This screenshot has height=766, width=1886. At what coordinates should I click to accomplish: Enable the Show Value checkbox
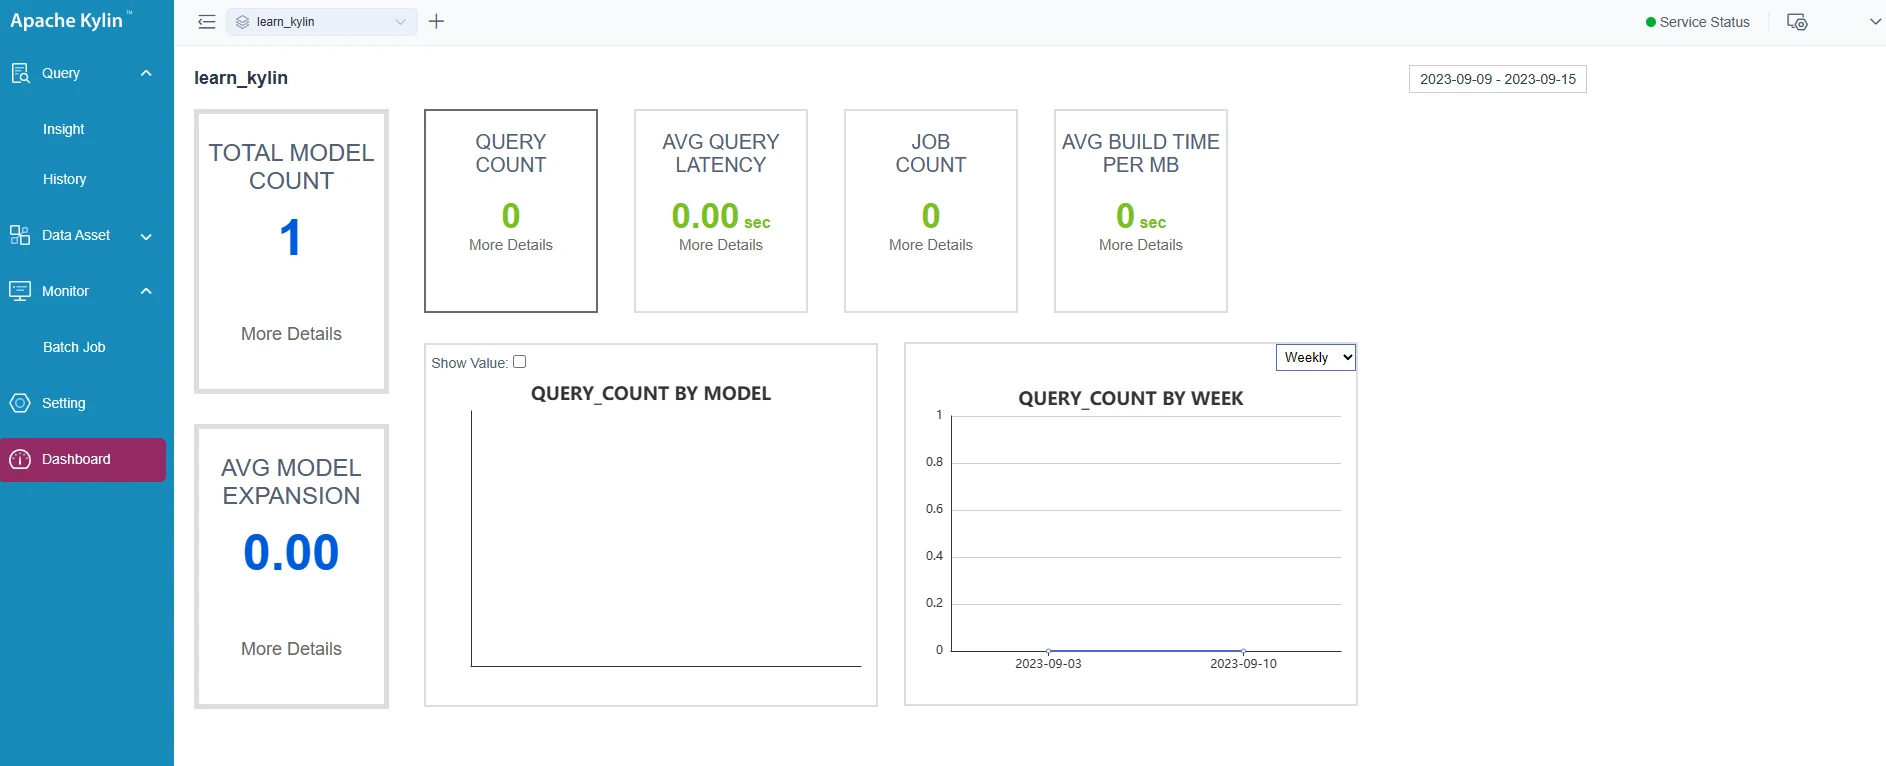tap(519, 362)
